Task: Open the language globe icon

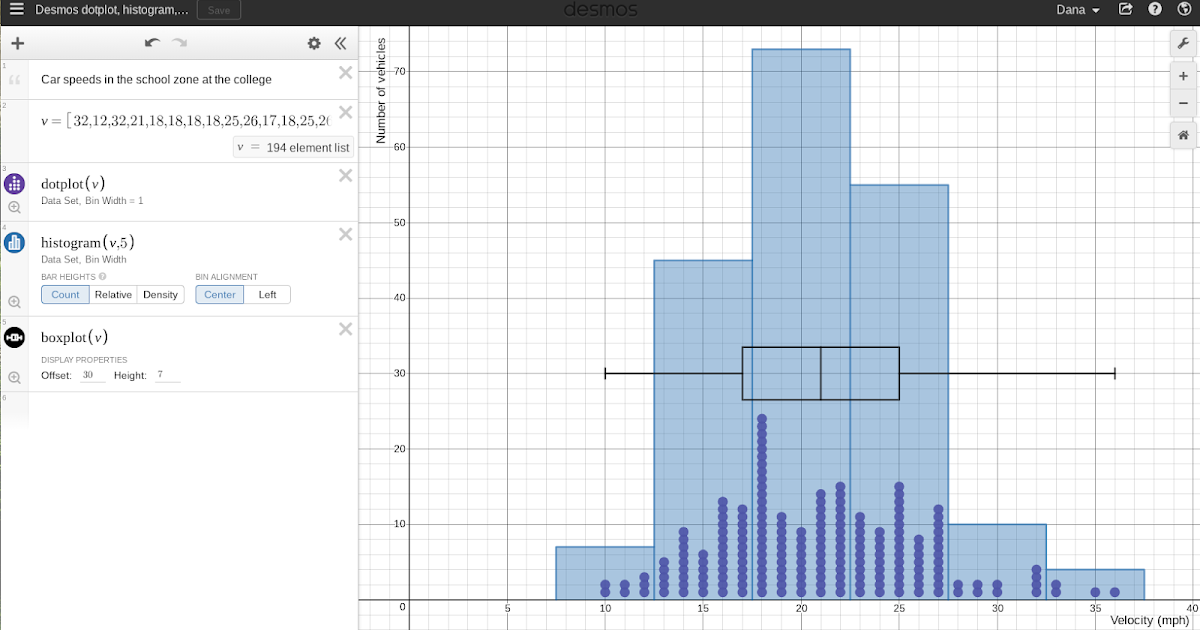Action: 1183,9
